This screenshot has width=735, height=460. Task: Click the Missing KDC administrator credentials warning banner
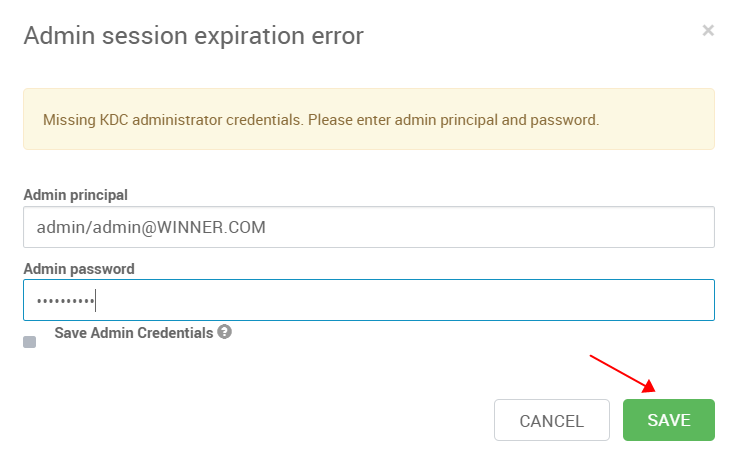[369, 119]
